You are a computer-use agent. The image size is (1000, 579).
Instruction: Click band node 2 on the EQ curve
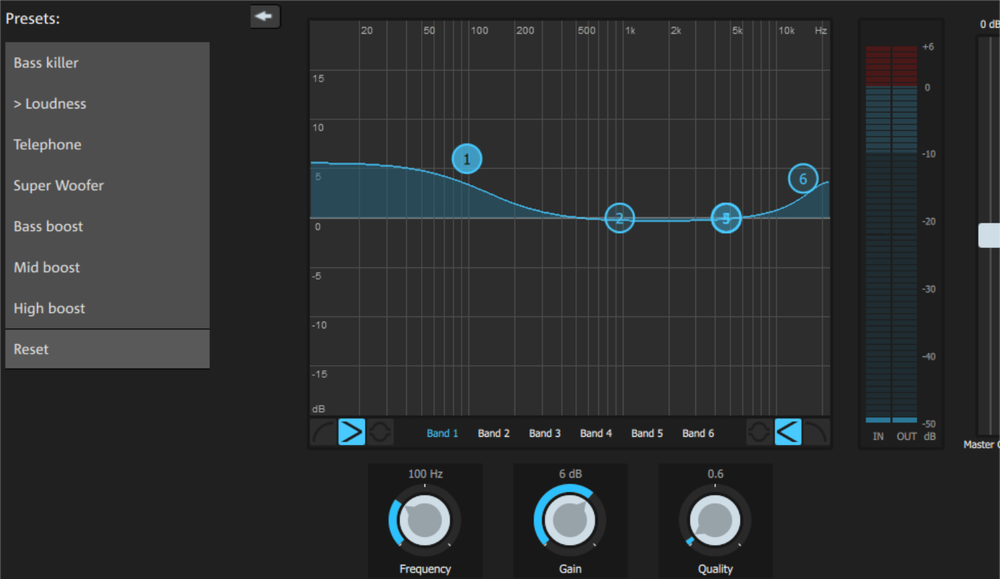tap(620, 218)
